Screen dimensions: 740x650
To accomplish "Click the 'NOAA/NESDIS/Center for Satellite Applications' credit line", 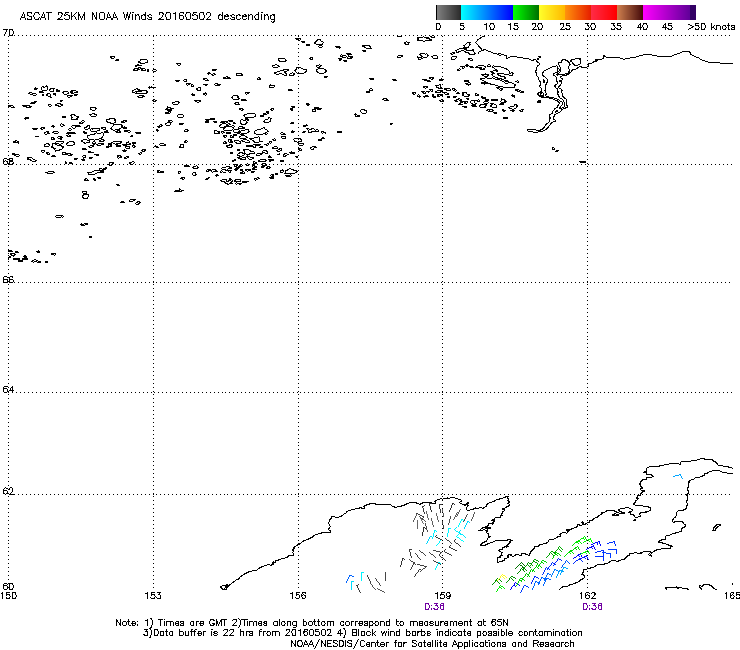I will pyautogui.click(x=432, y=644).
